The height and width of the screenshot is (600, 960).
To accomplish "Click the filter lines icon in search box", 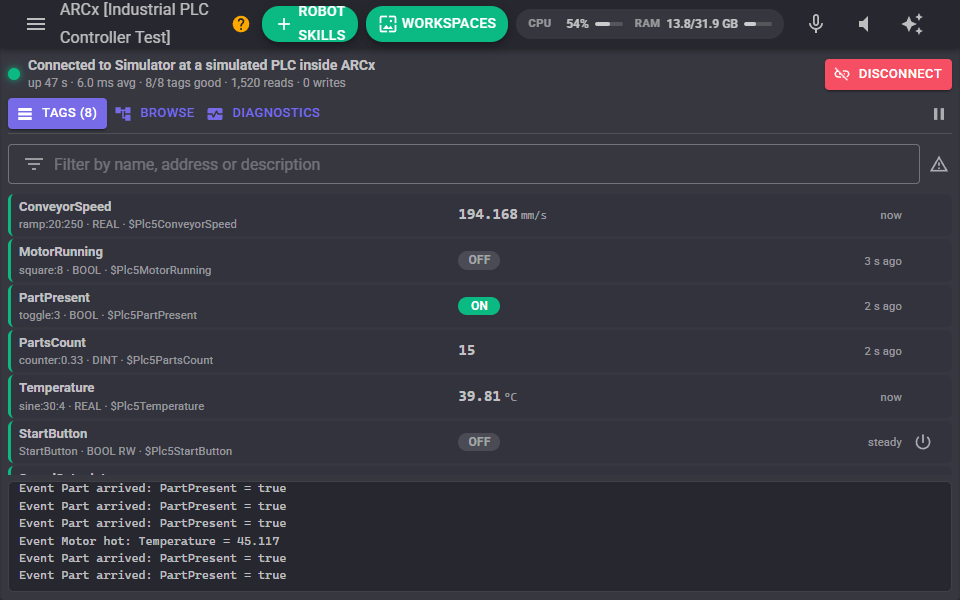I will (34, 164).
